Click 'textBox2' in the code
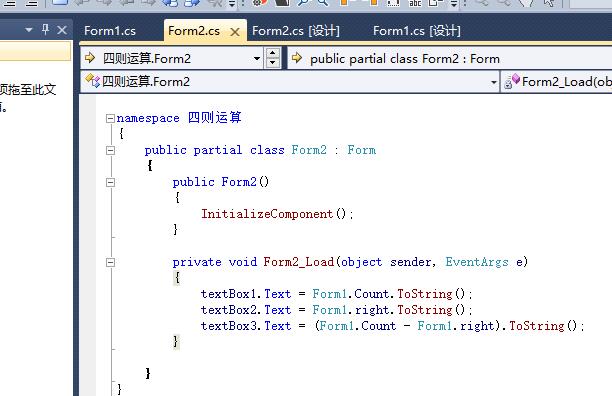612x396 pixels. point(229,310)
